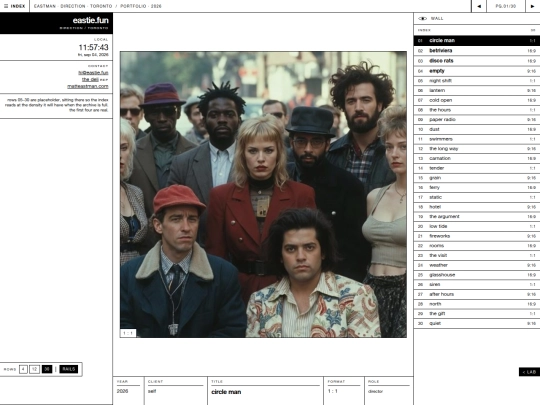
Task: Select index row 21 fireworks
Action: tap(477, 236)
